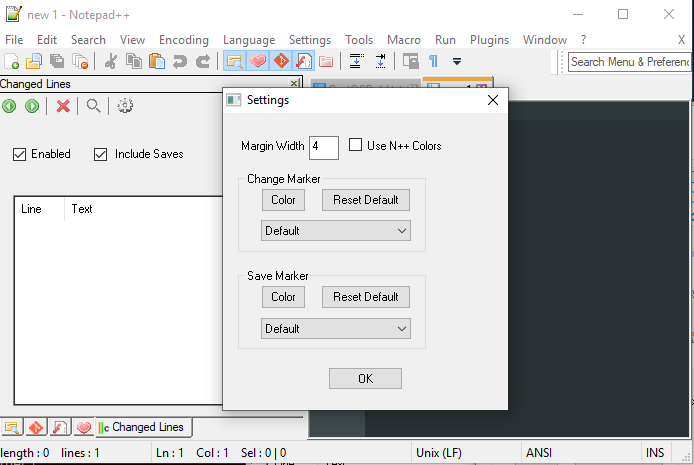
Task: Open the Language menu
Action: tap(249, 40)
